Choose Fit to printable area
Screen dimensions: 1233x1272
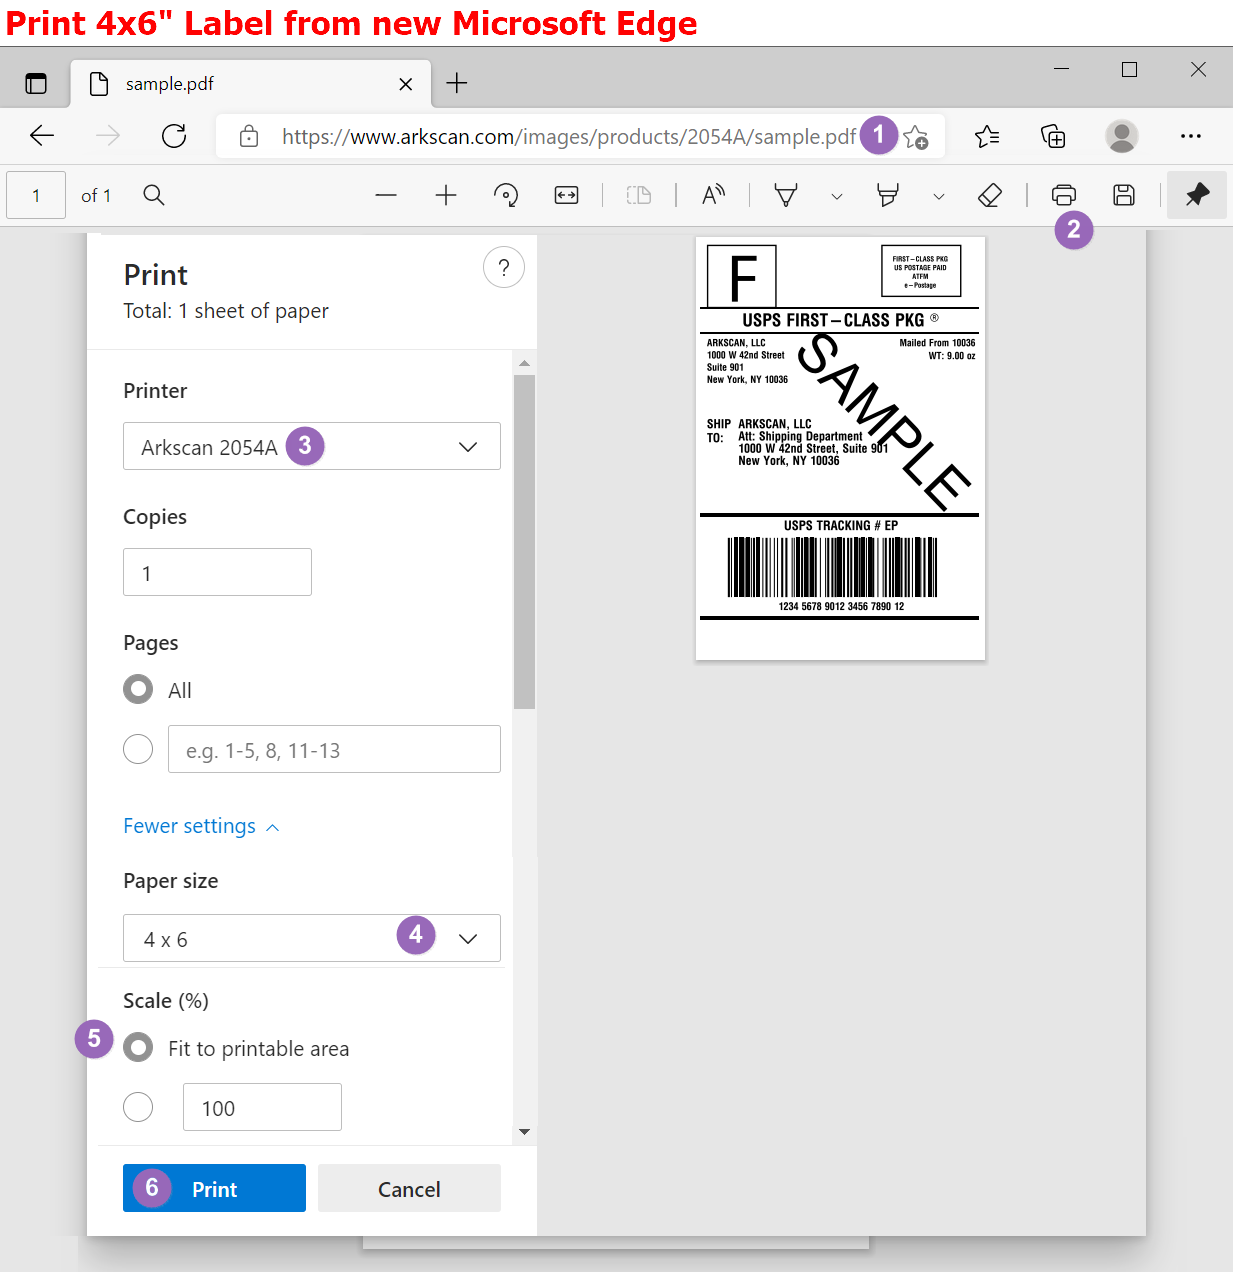[x=138, y=1047]
